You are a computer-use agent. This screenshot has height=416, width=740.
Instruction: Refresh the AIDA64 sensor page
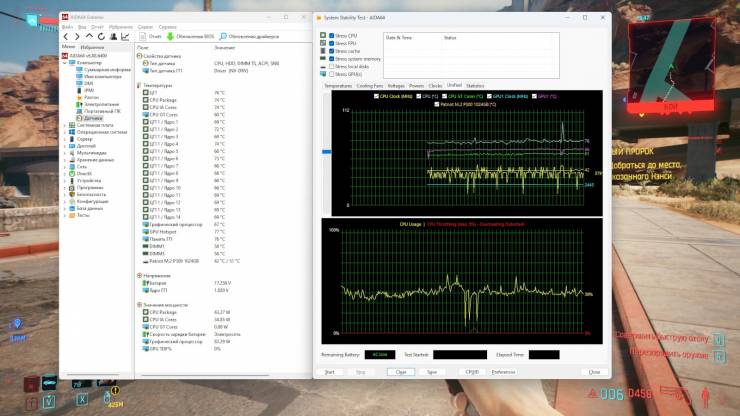[x=101, y=36]
